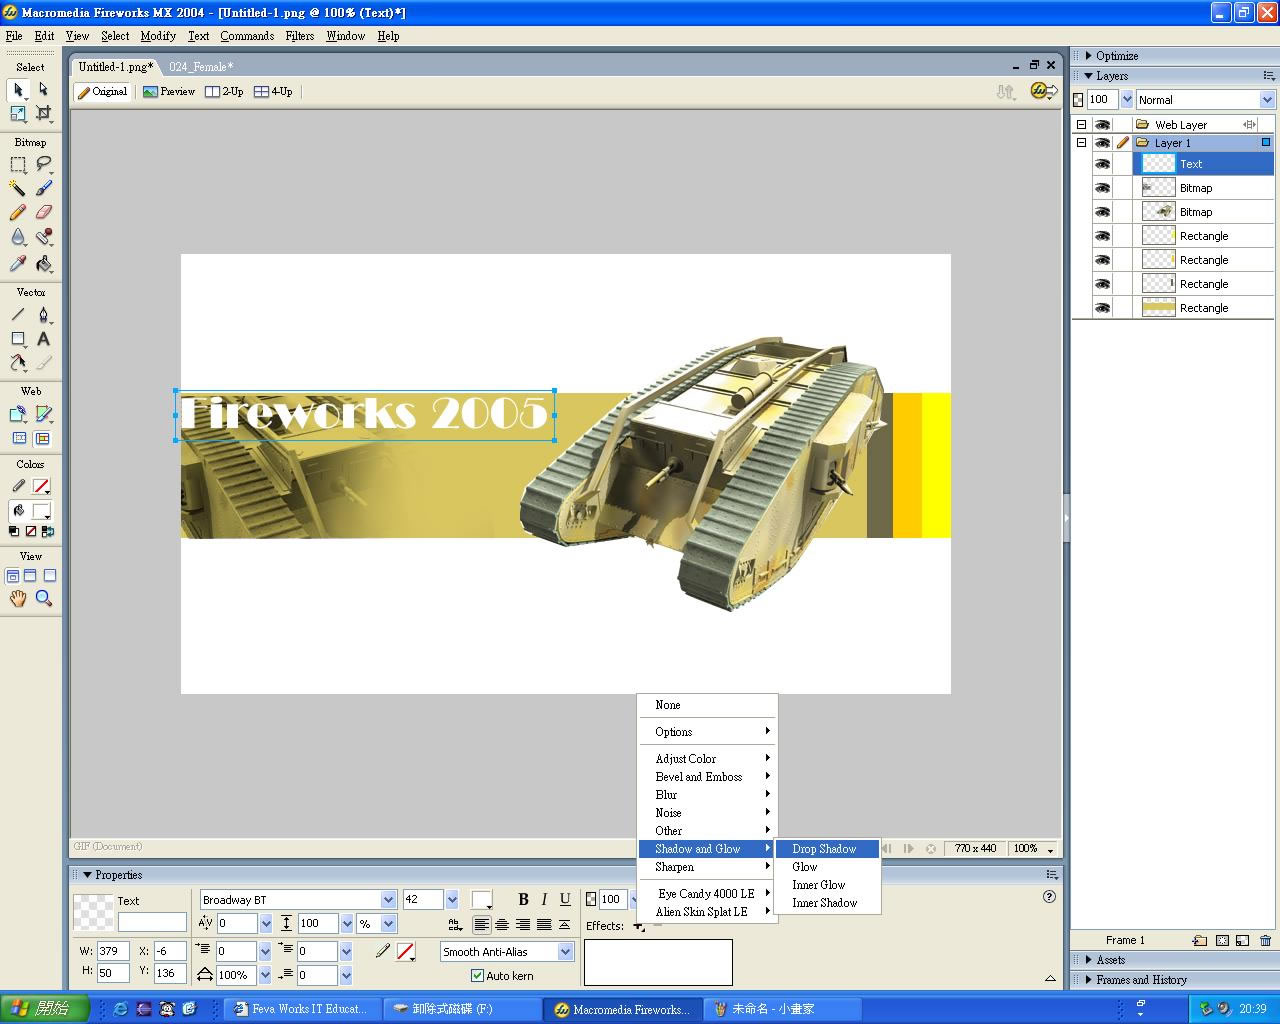Select the Marquee tool
Viewport: 1280px width, 1024px height.
point(18,164)
